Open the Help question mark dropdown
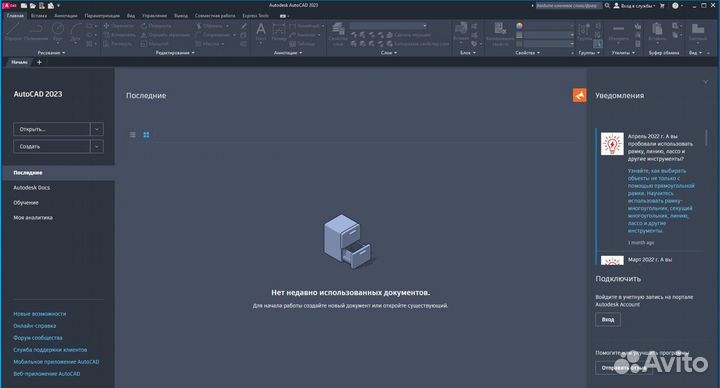The image size is (720, 388). pos(677,6)
